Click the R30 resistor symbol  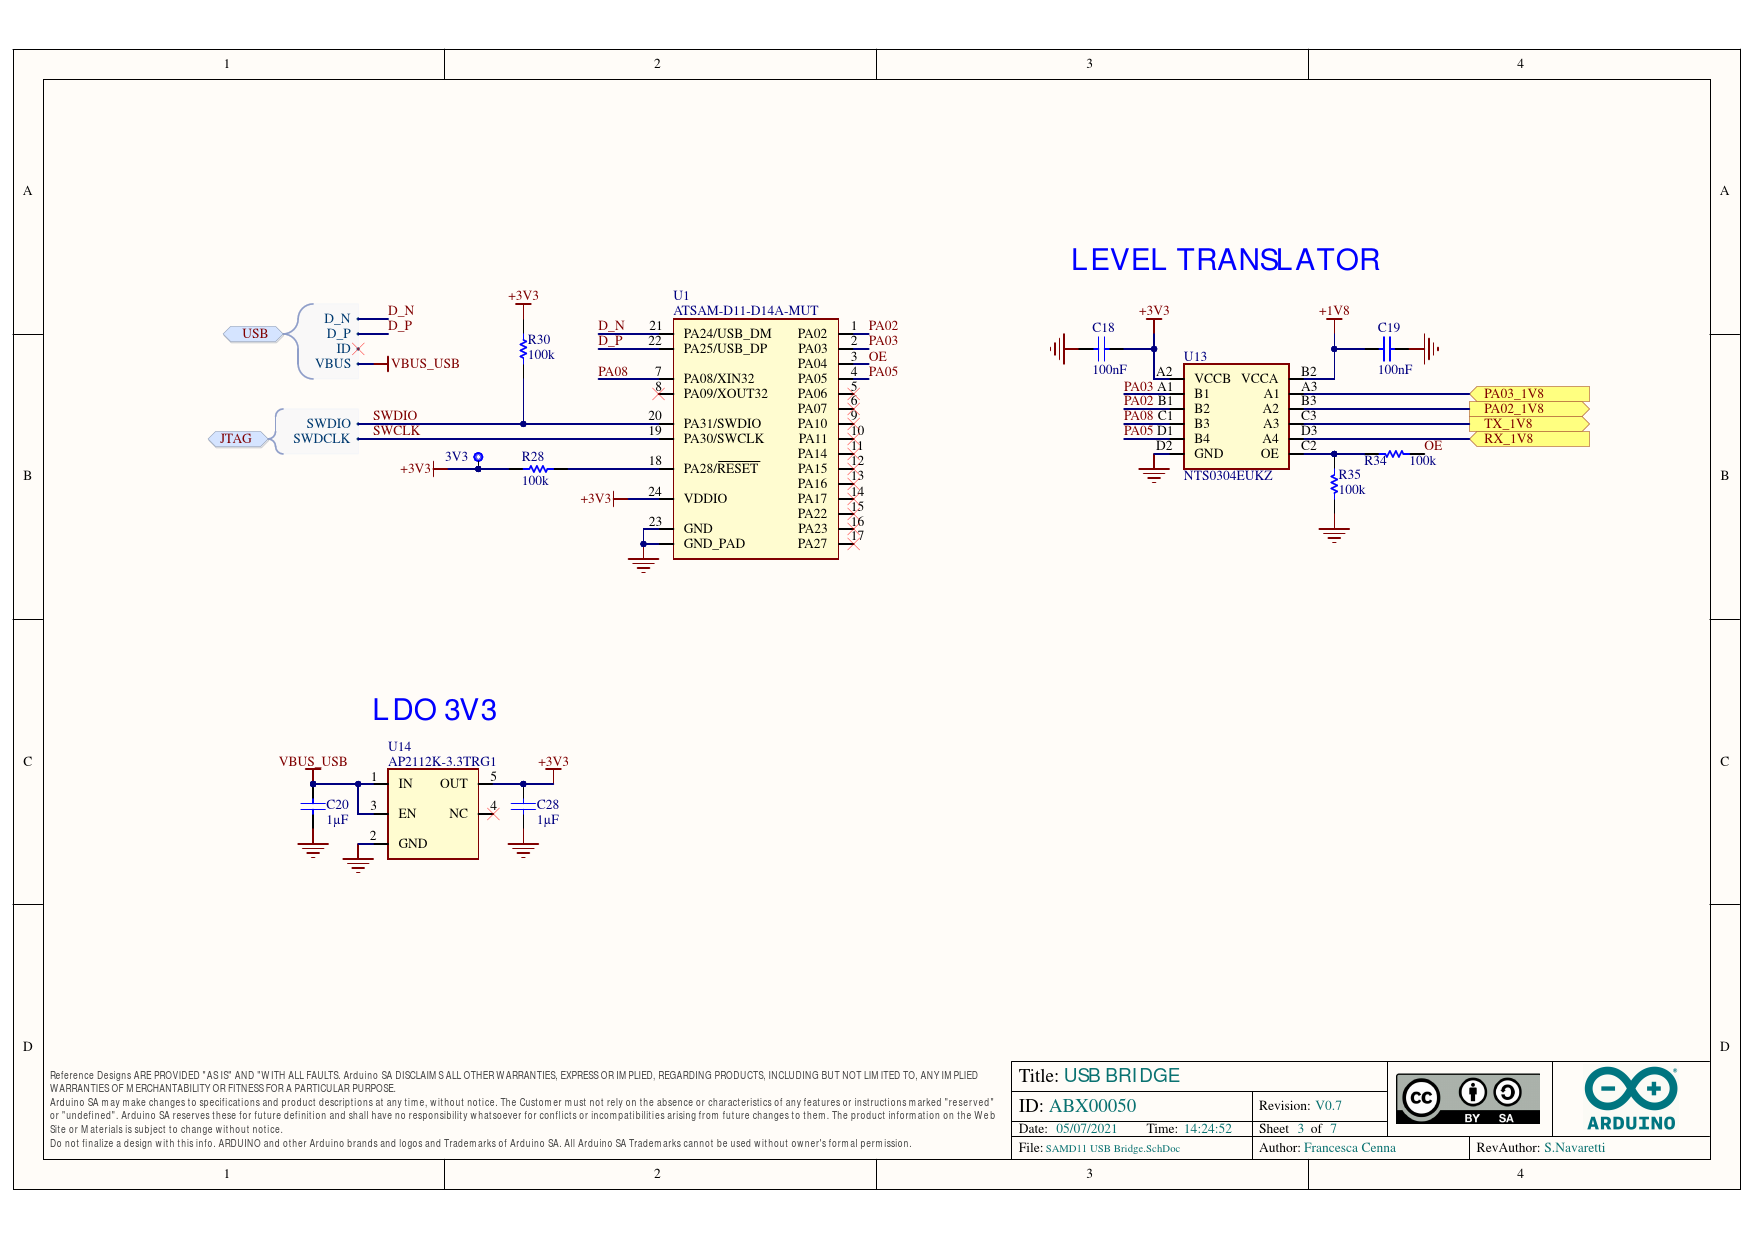(x=523, y=349)
